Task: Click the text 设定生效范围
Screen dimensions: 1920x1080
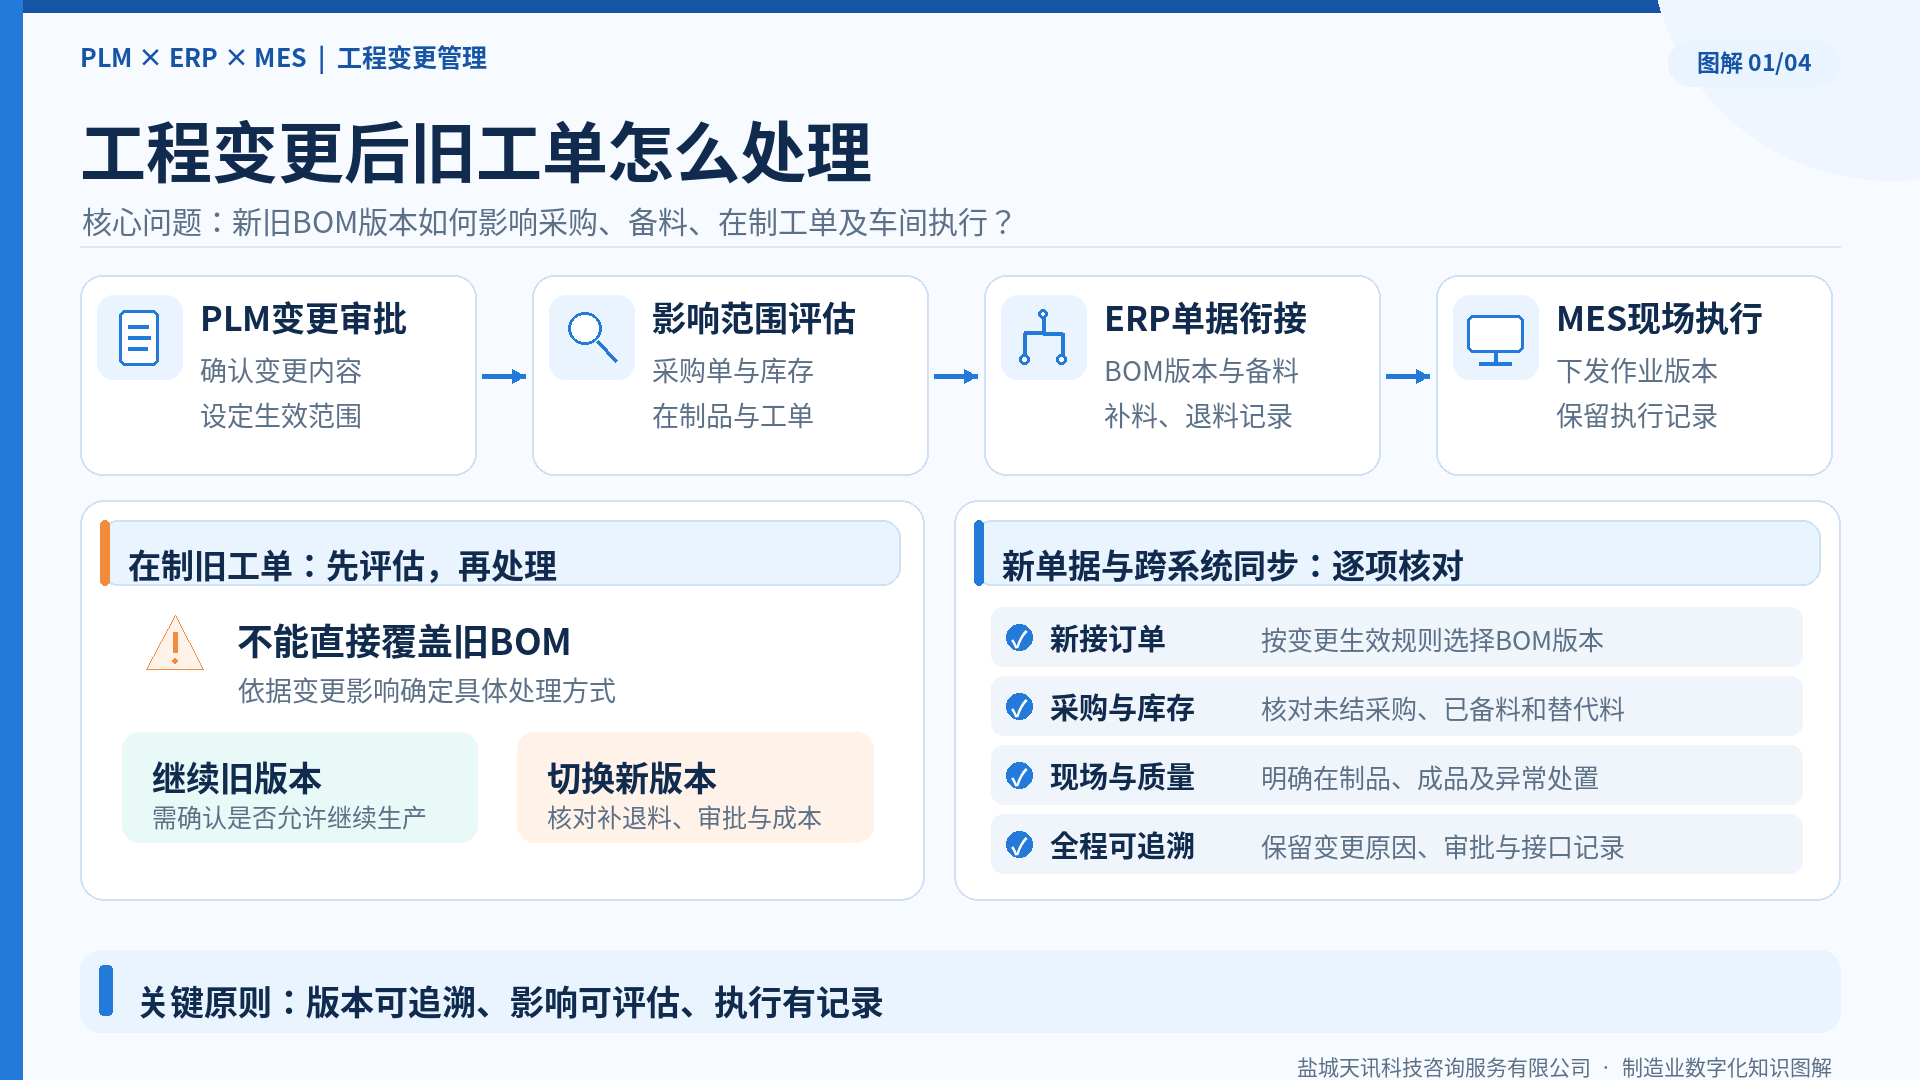Action: 281,416
